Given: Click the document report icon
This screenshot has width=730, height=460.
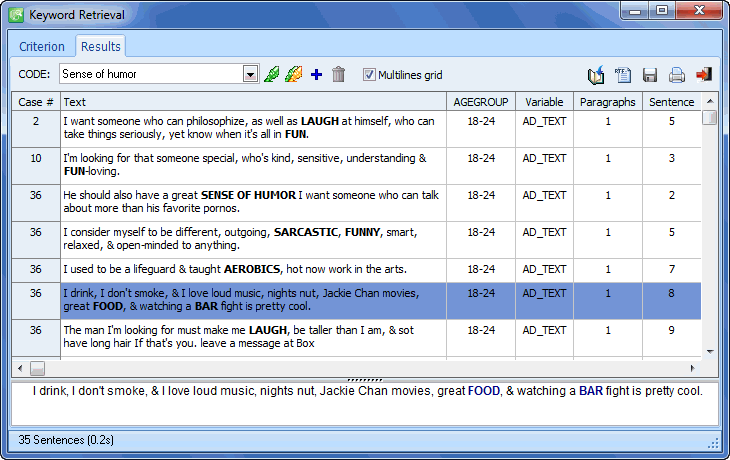Looking at the screenshot, I should click(x=624, y=75).
